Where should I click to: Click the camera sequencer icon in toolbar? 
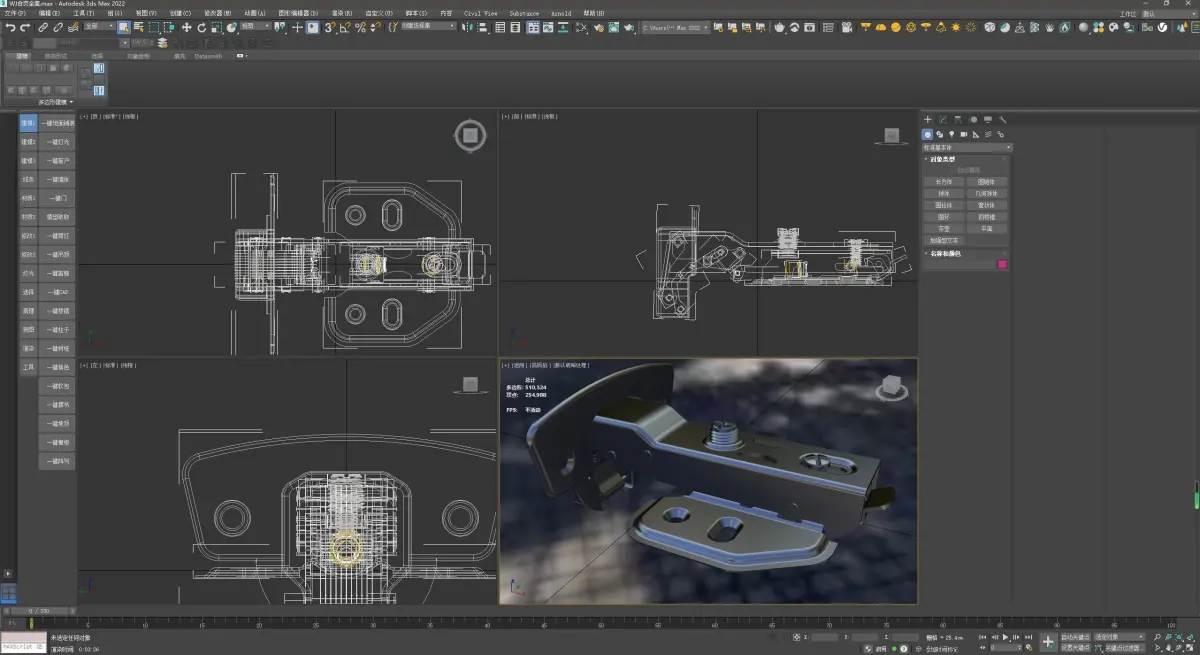click(846, 28)
